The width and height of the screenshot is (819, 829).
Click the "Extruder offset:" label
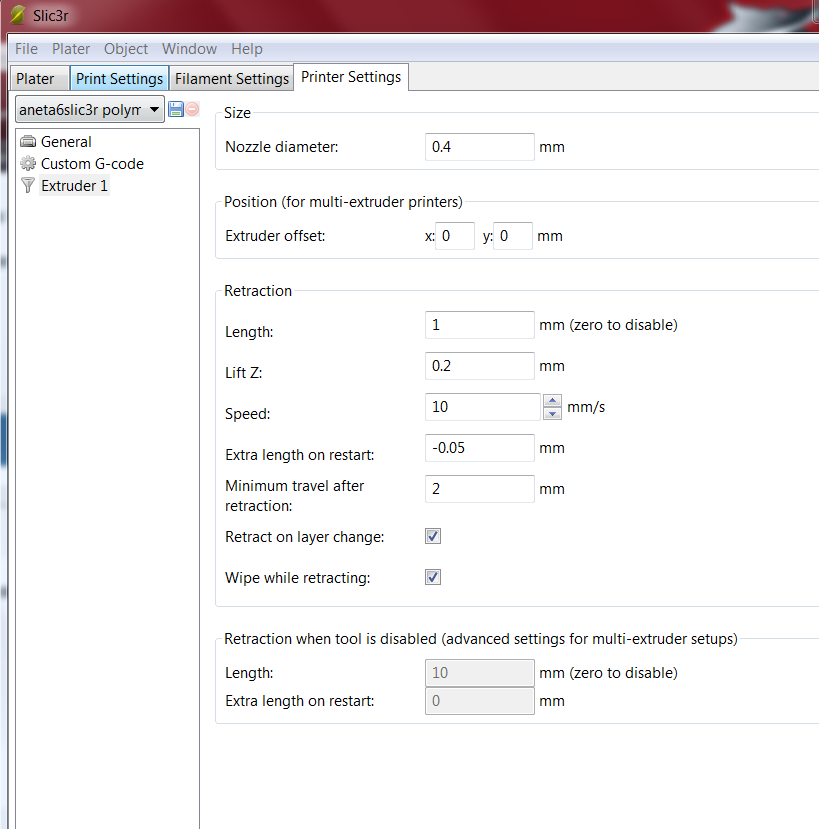[275, 236]
